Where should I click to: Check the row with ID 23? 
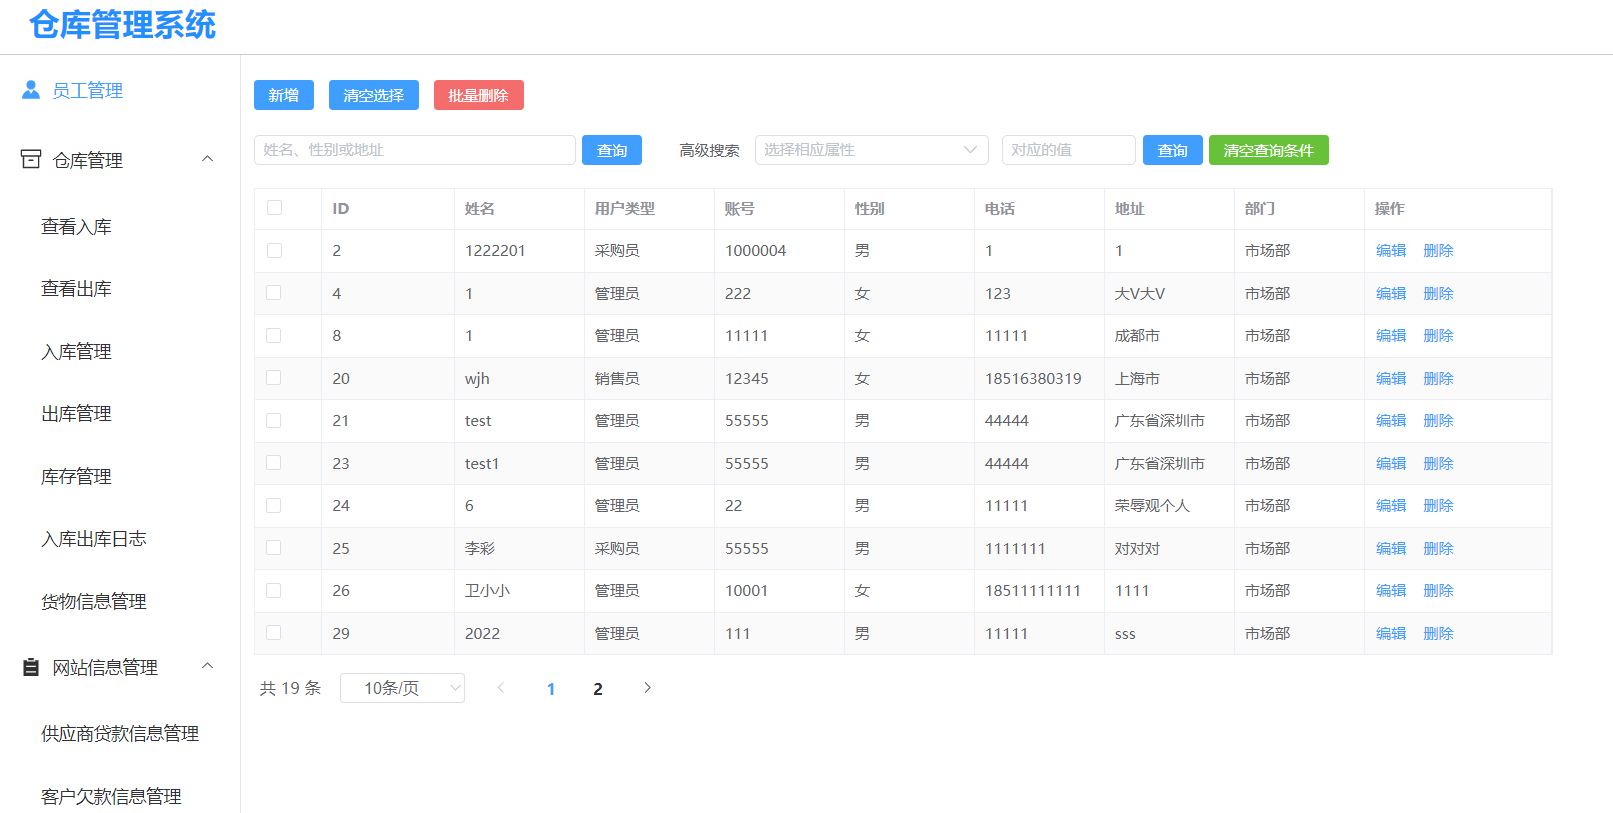click(274, 463)
